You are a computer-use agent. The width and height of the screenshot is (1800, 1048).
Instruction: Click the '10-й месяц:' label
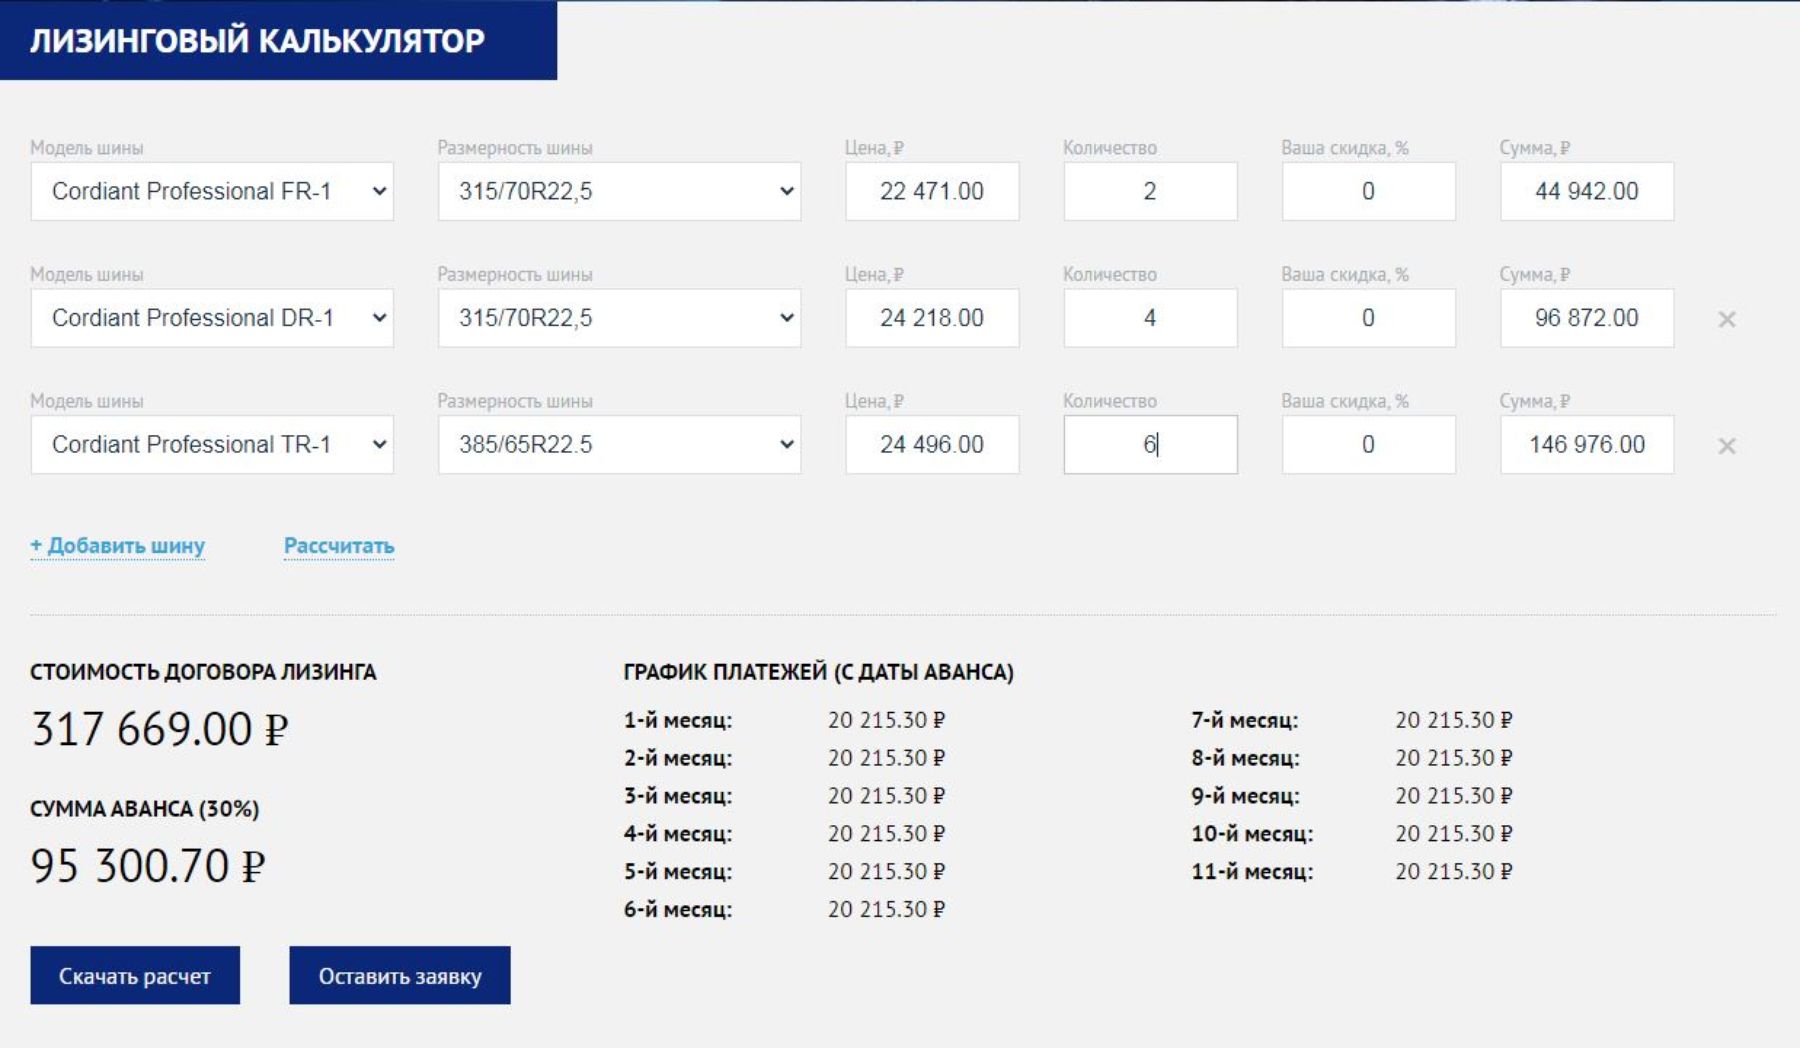[x=1252, y=834]
